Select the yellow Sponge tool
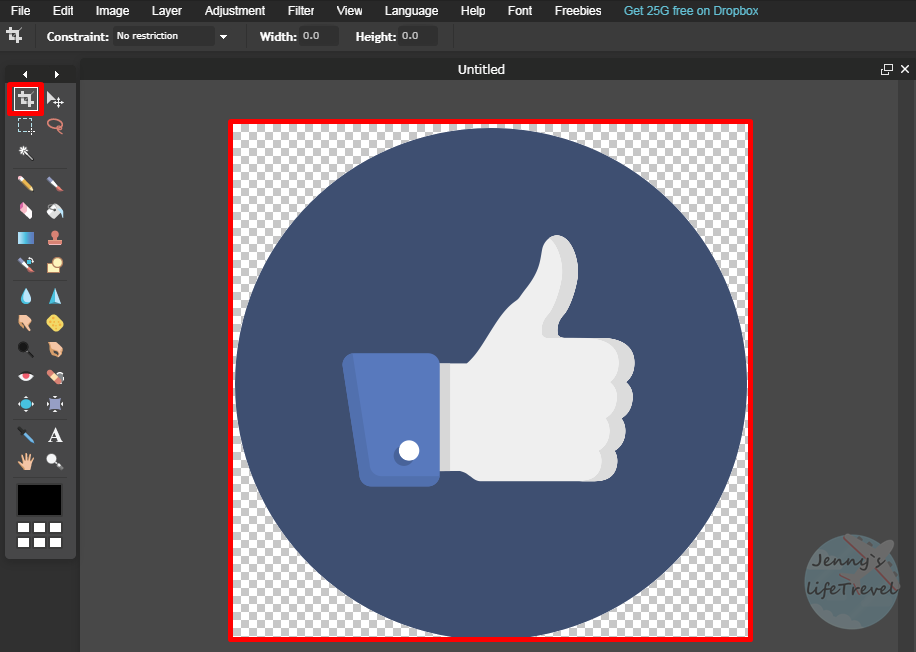Viewport: 916px width, 652px height. (55, 323)
